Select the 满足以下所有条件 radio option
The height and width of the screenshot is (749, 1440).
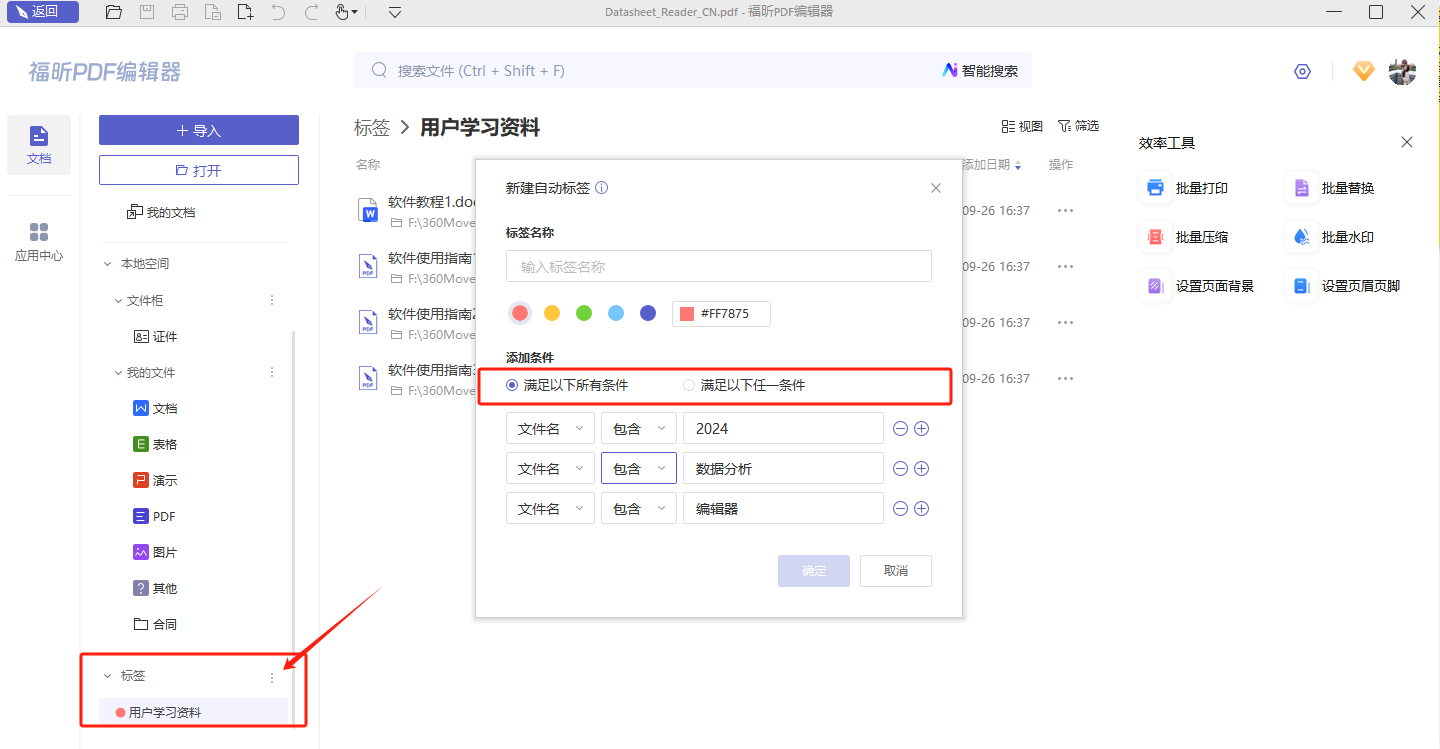[x=513, y=385]
